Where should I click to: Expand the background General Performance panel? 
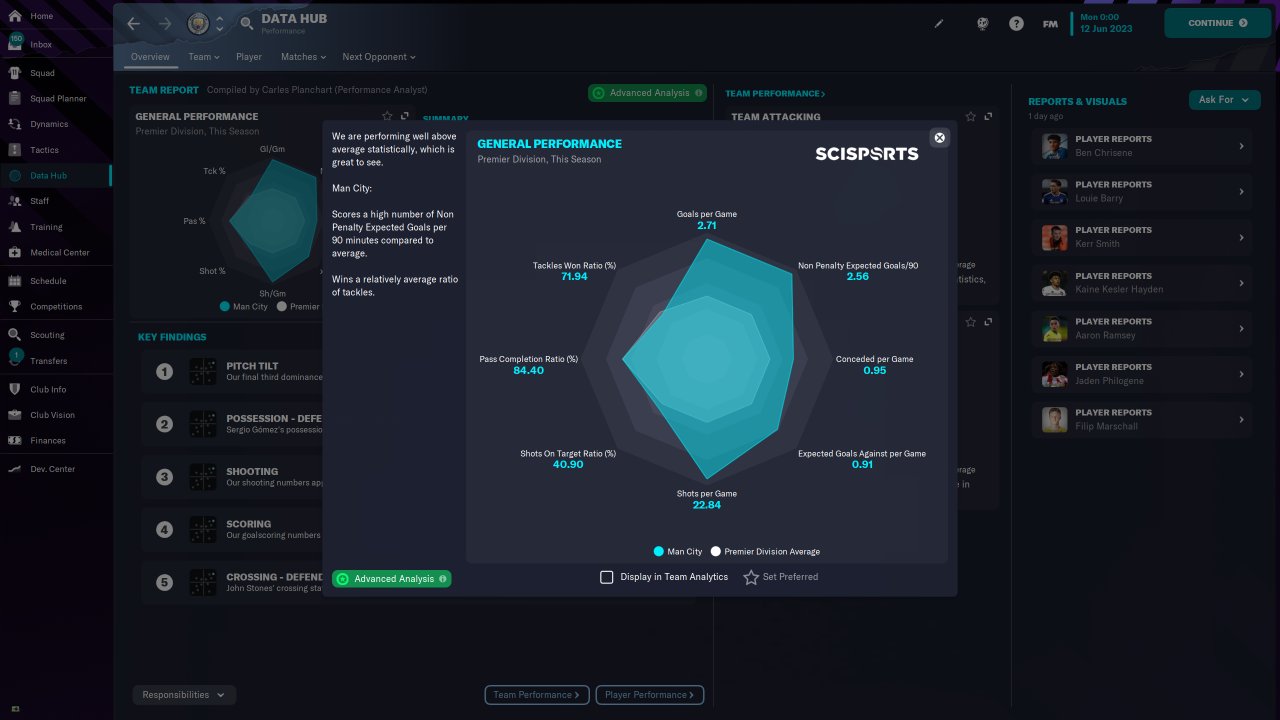click(405, 116)
